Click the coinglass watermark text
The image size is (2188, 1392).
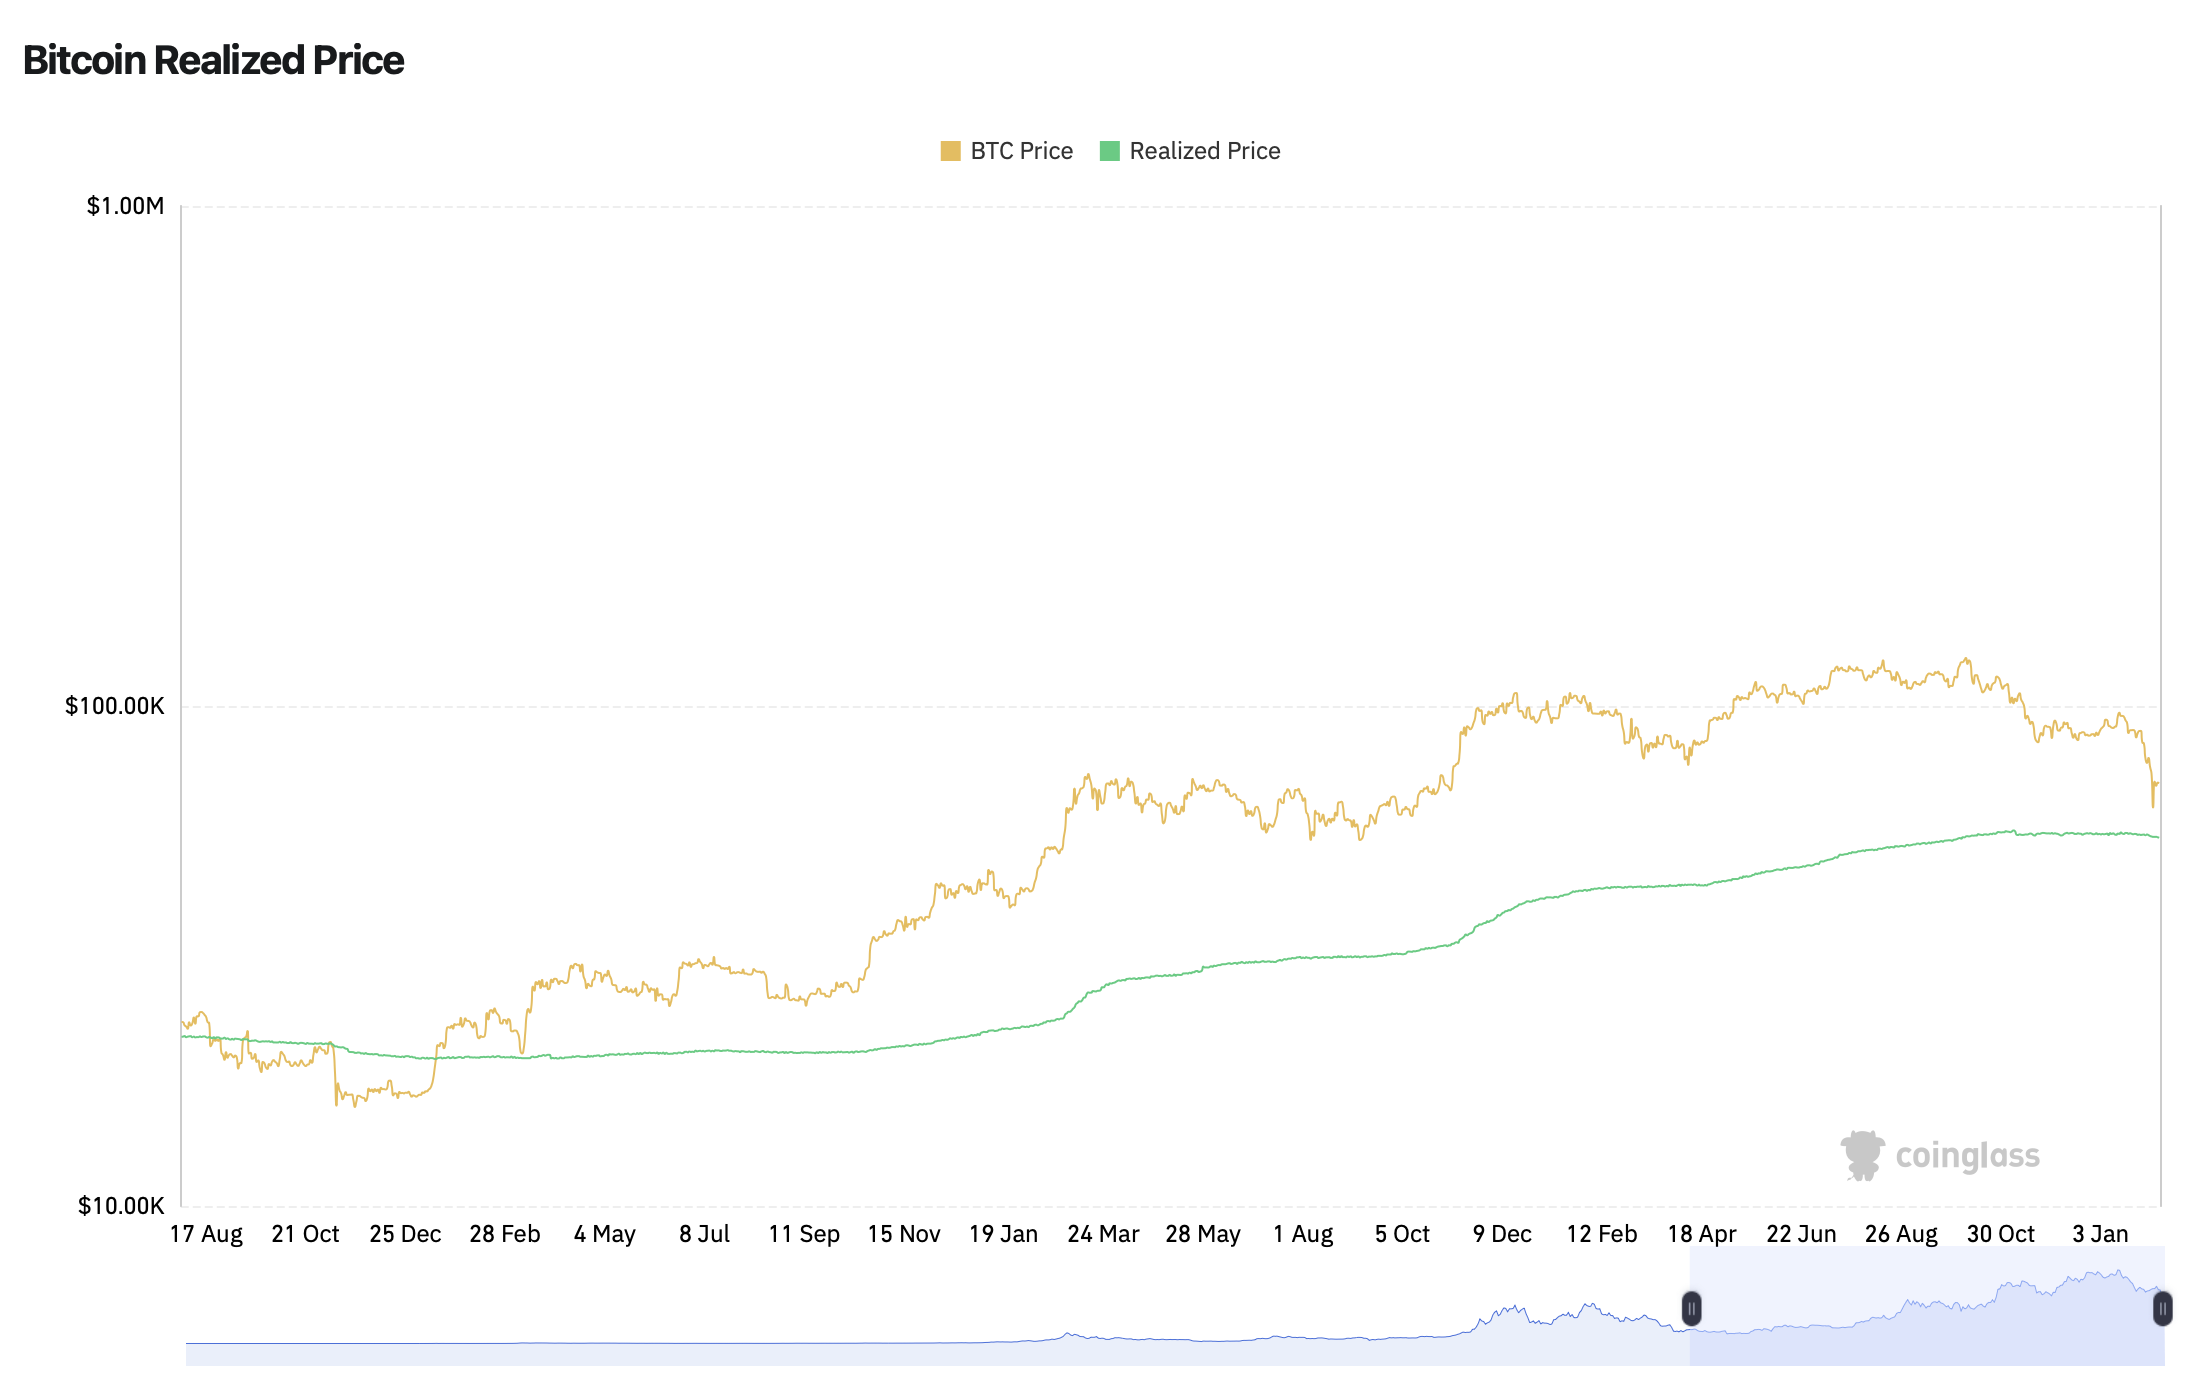pos(1967,1156)
